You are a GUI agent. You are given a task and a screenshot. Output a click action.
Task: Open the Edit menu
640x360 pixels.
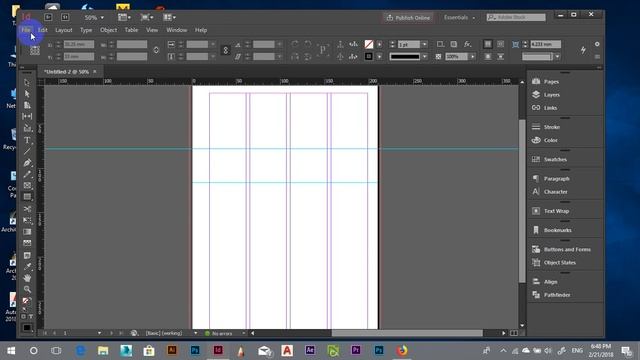(42, 30)
